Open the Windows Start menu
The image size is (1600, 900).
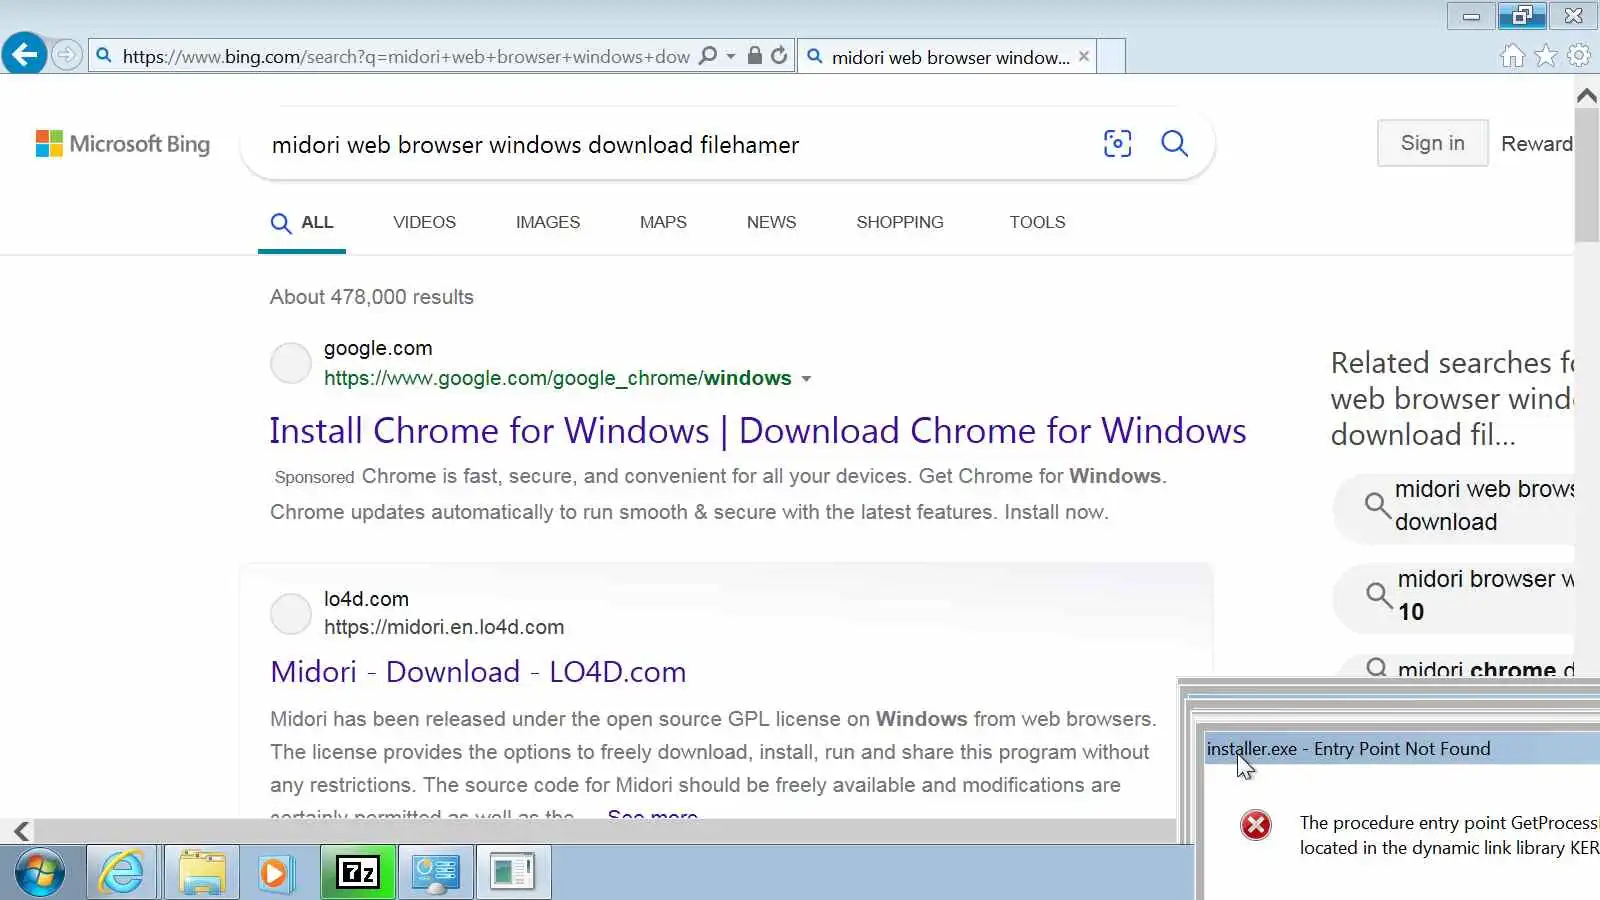[39, 873]
